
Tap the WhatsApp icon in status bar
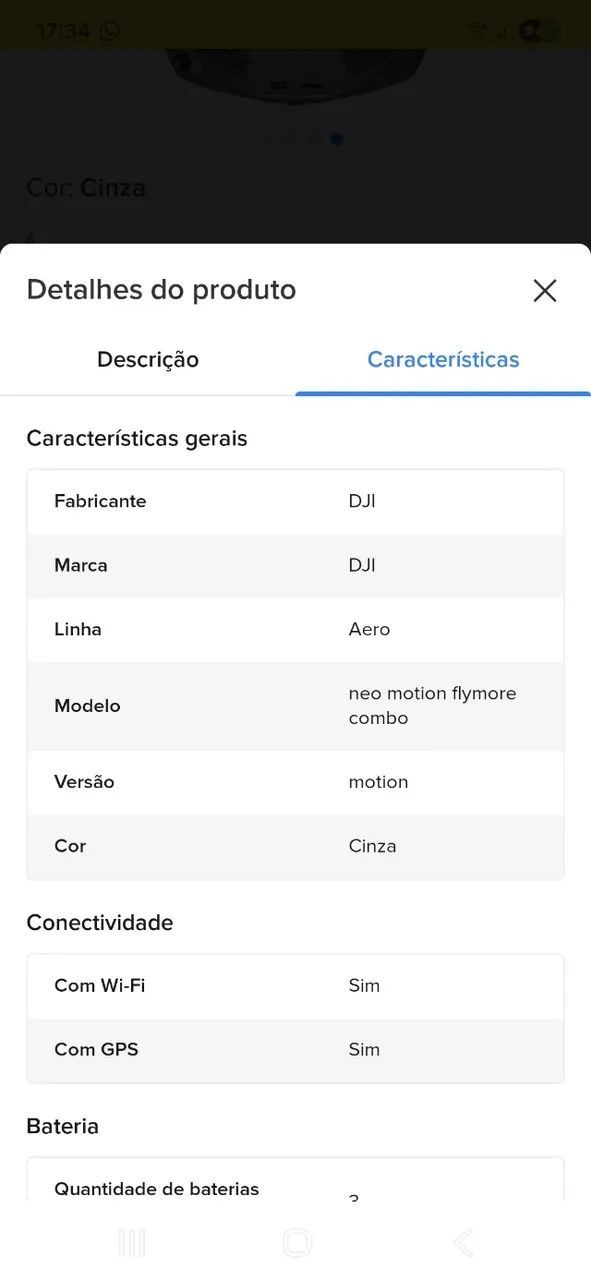click(x=110, y=30)
